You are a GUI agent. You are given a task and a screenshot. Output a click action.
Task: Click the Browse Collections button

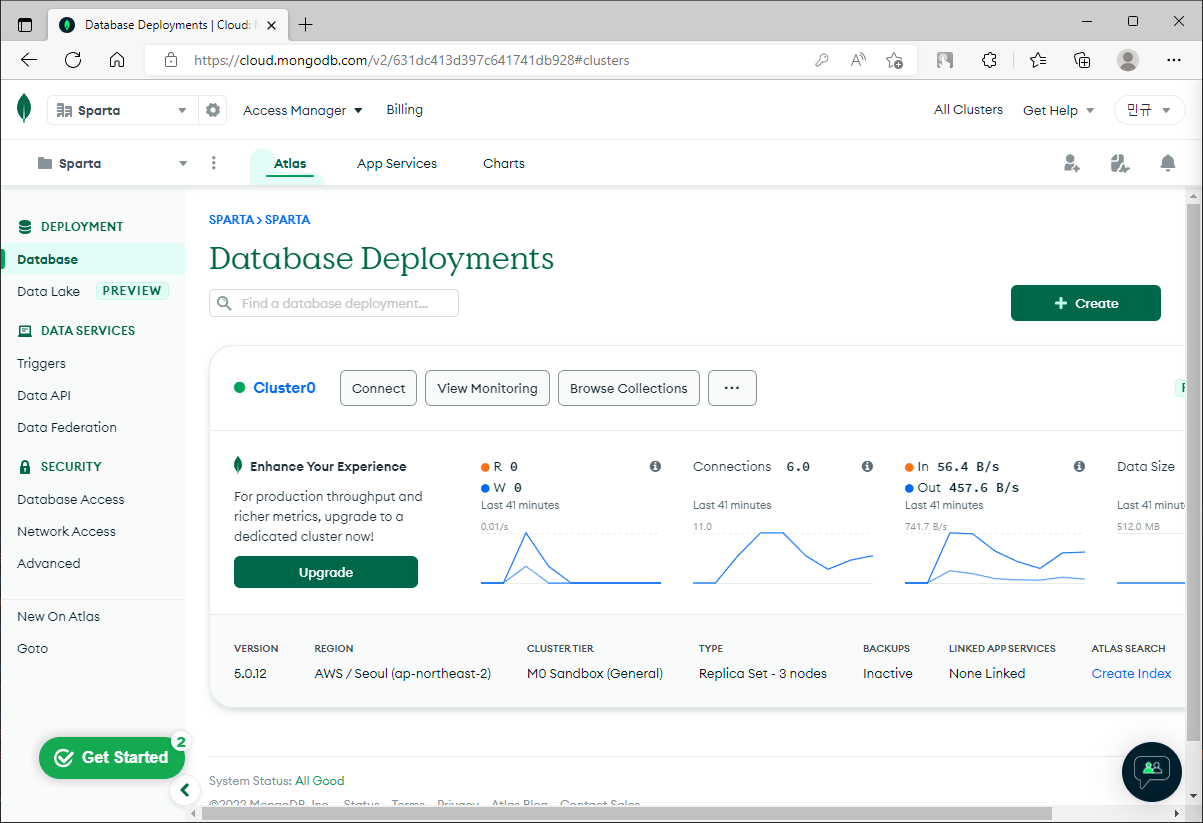629,388
